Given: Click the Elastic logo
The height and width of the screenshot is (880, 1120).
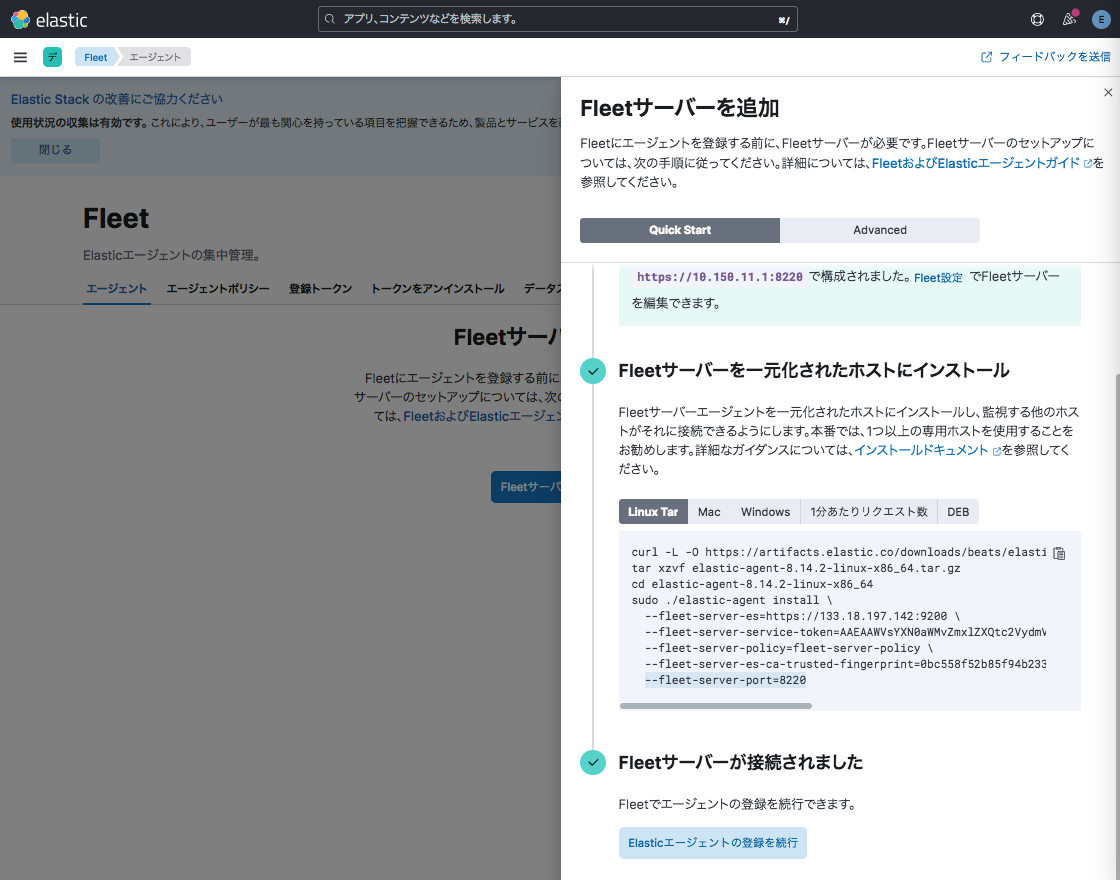Looking at the screenshot, I should click(x=49, y=19).
